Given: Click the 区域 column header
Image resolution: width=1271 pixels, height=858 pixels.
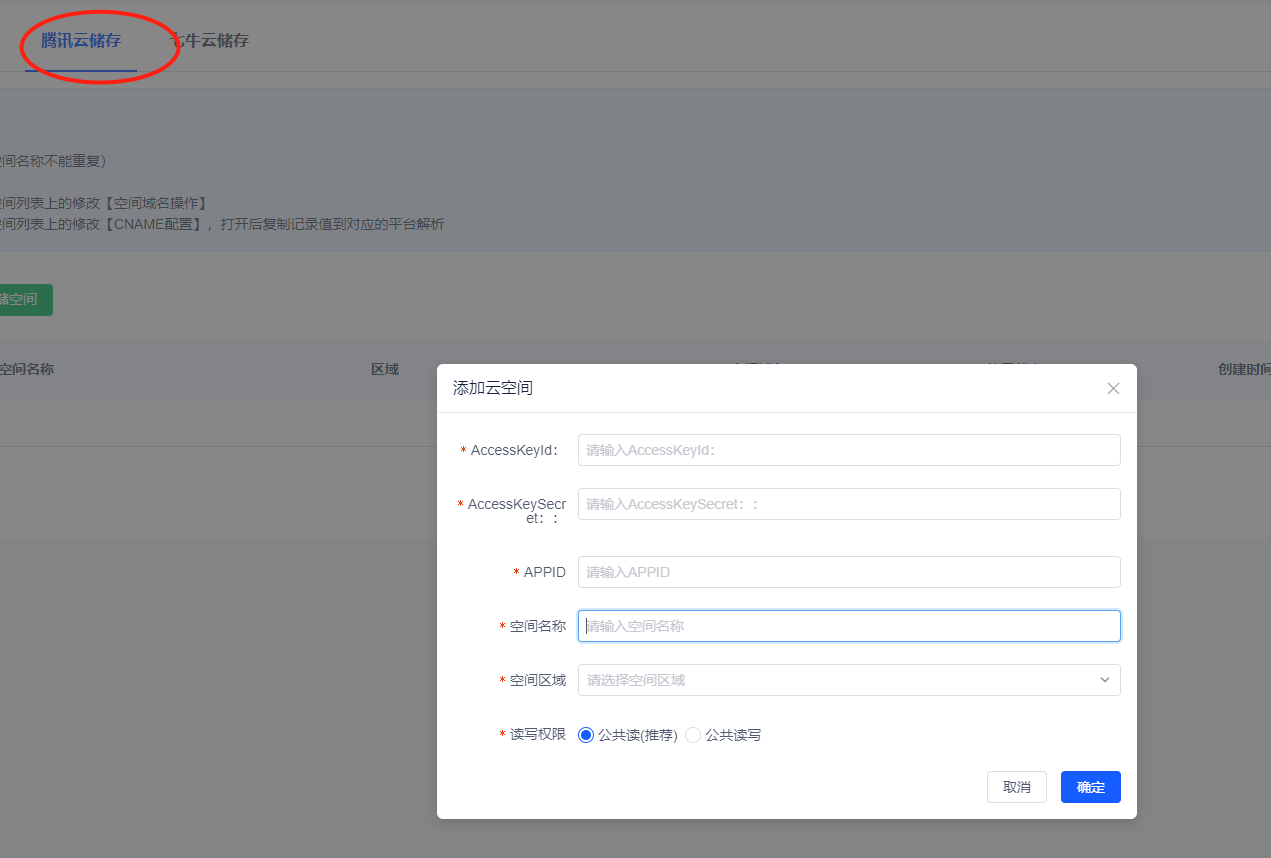Looking at the screenshot, I should (x=385, y=369).
